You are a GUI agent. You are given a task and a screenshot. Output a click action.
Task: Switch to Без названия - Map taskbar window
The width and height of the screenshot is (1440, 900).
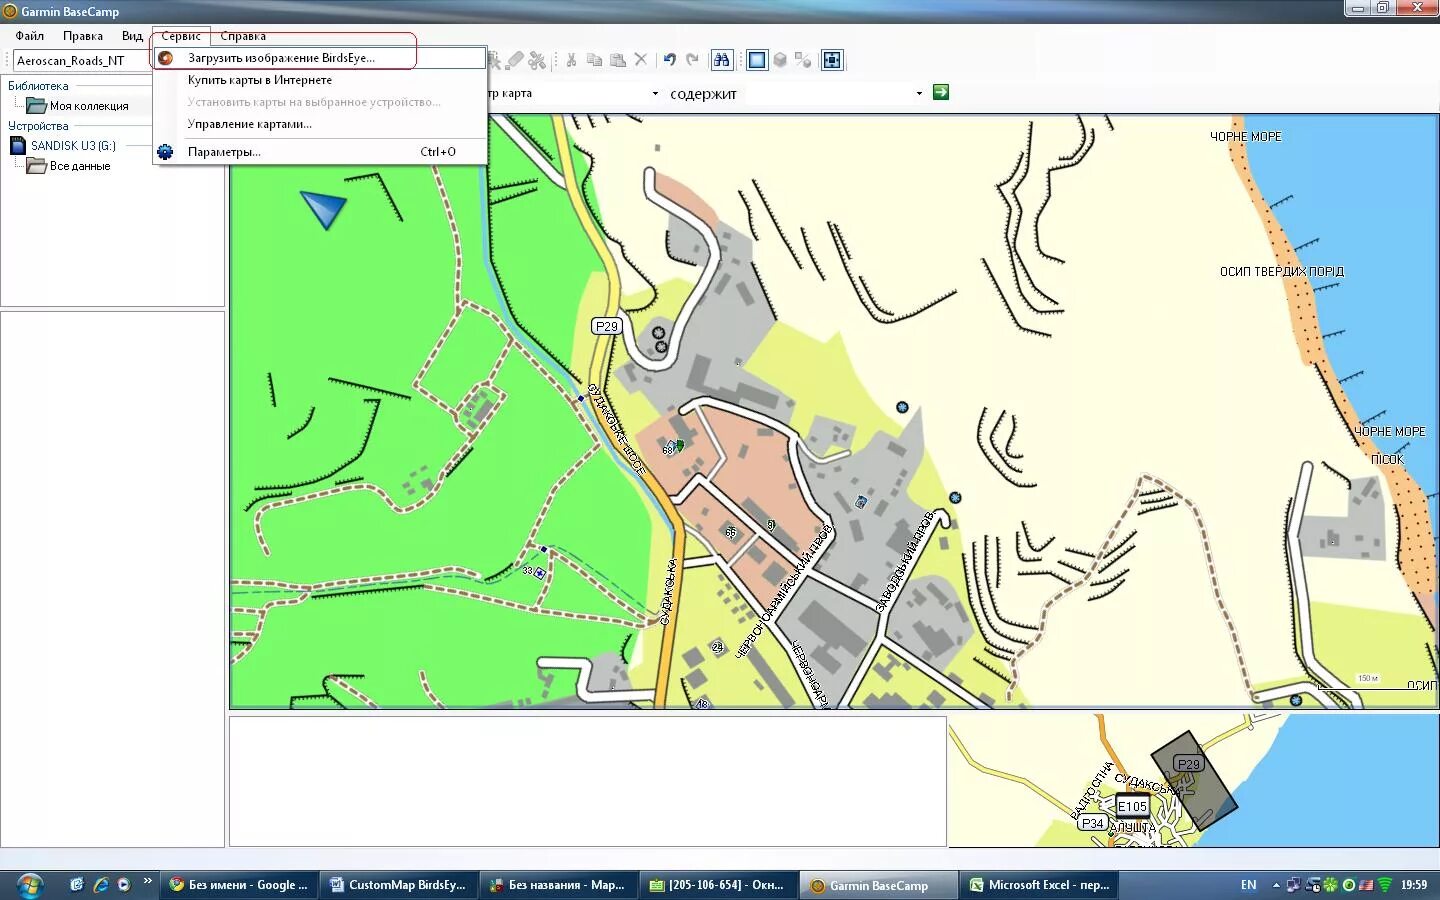[559, 885]
